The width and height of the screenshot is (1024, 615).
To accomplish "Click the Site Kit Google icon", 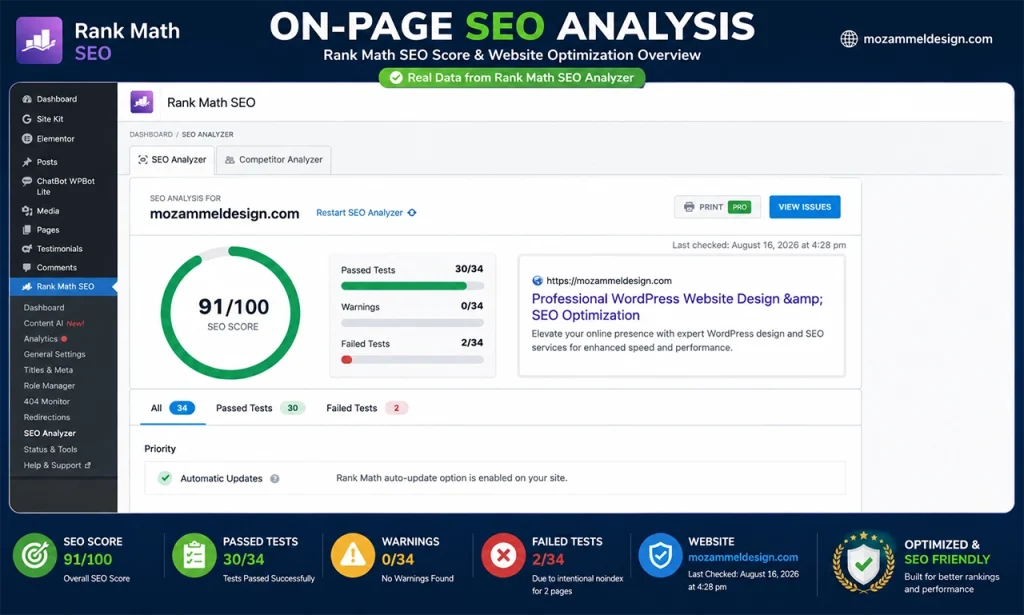I will 27,119.
